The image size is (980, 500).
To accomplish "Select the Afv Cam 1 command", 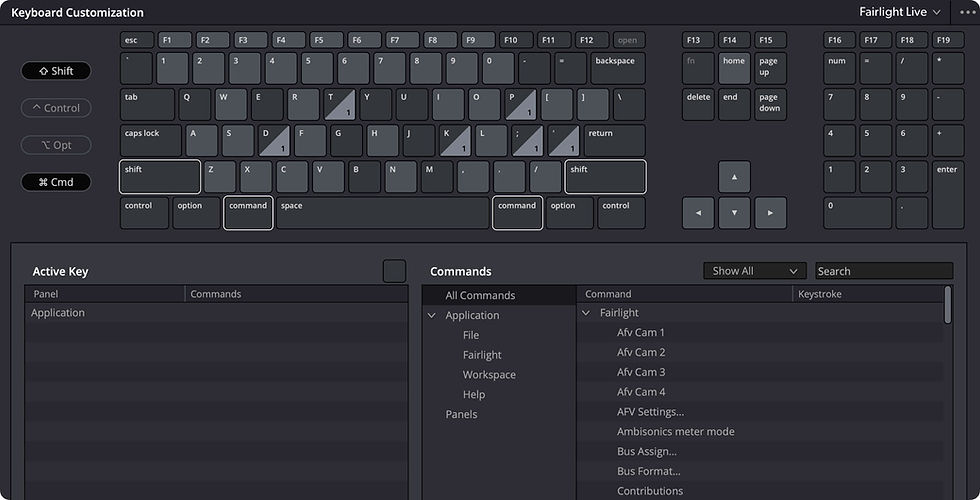I will [641, 332].
